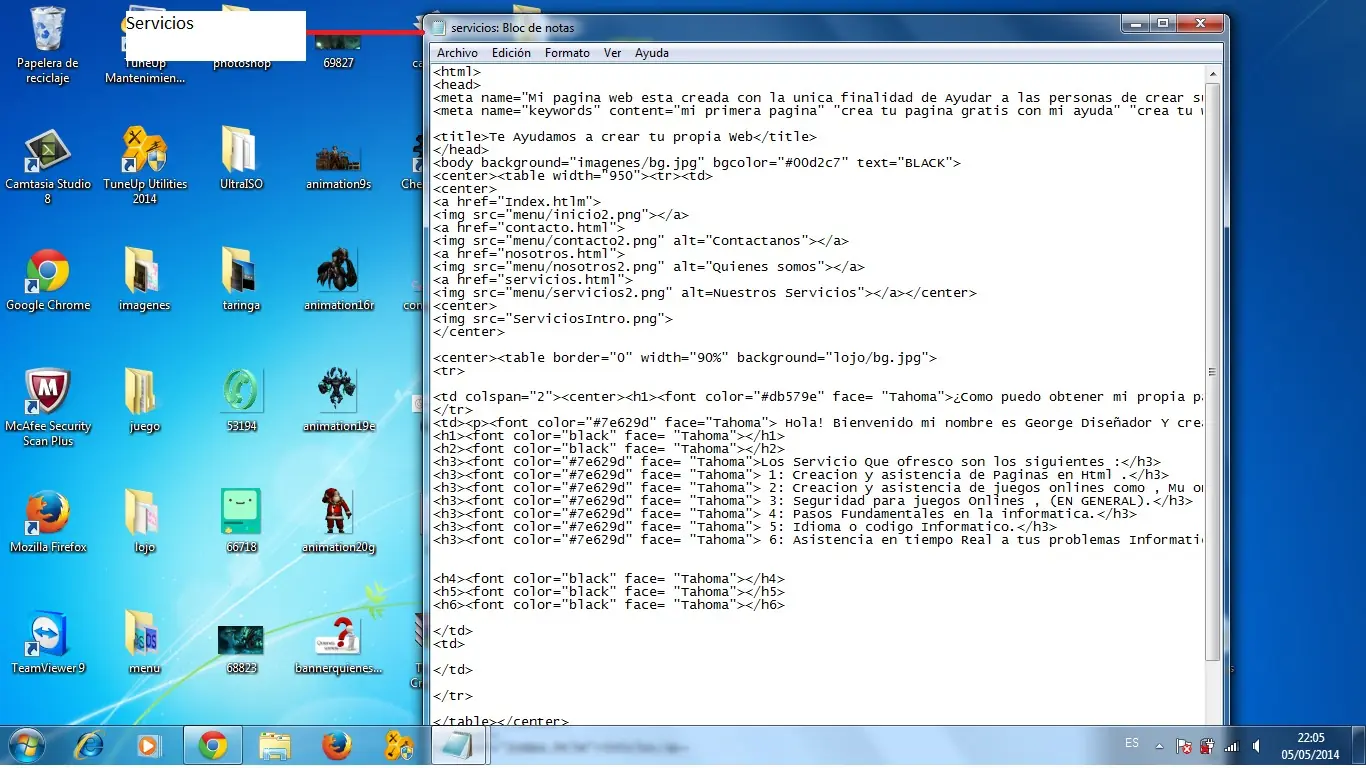Click the line '4: Pasos Fundamentales en la informatica'

785,514
